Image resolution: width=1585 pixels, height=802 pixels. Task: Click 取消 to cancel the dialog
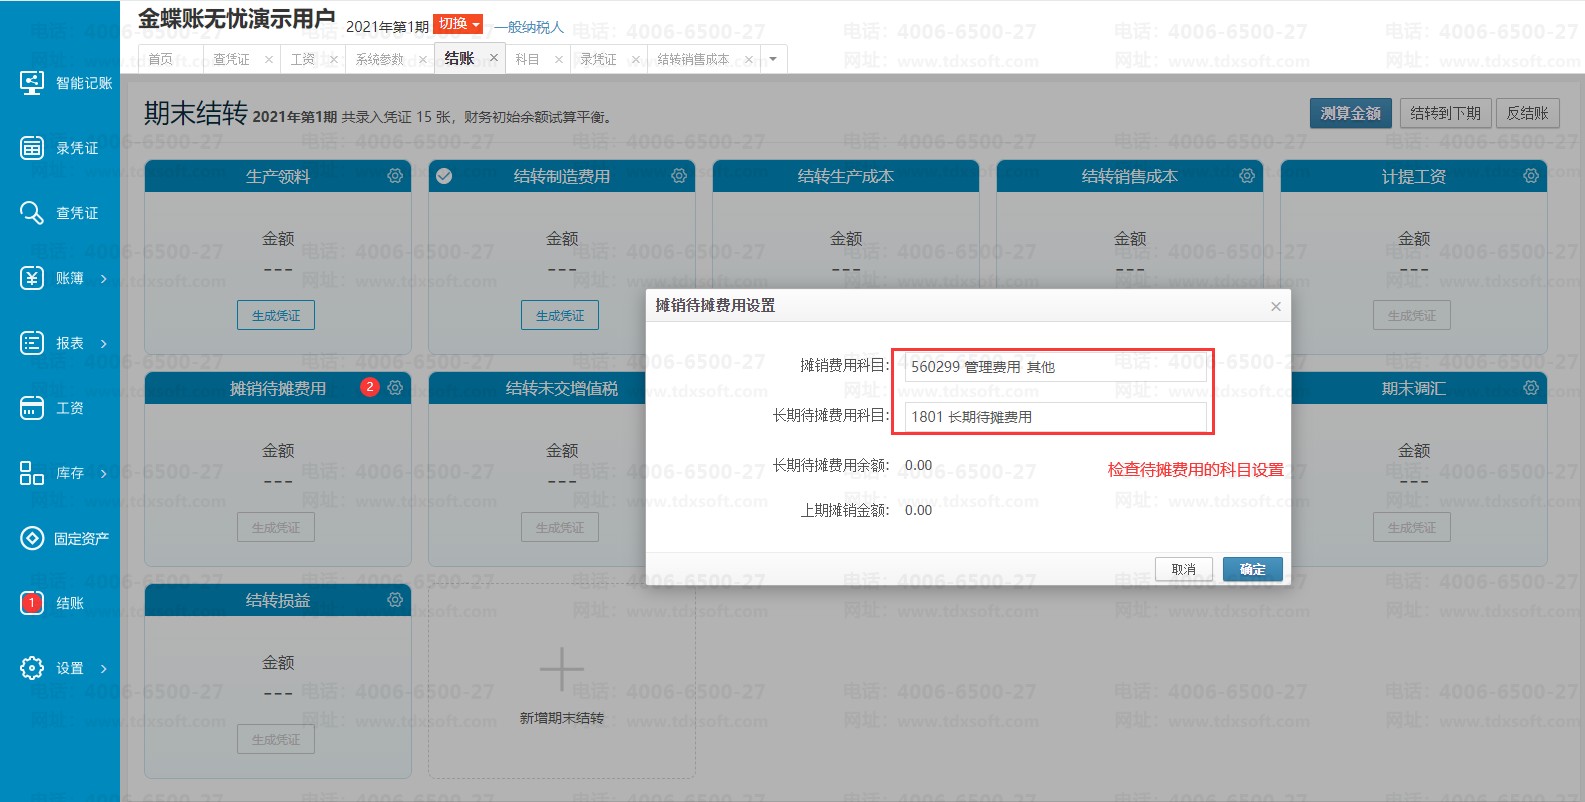pyautogui.click(x=1183, y=569)
